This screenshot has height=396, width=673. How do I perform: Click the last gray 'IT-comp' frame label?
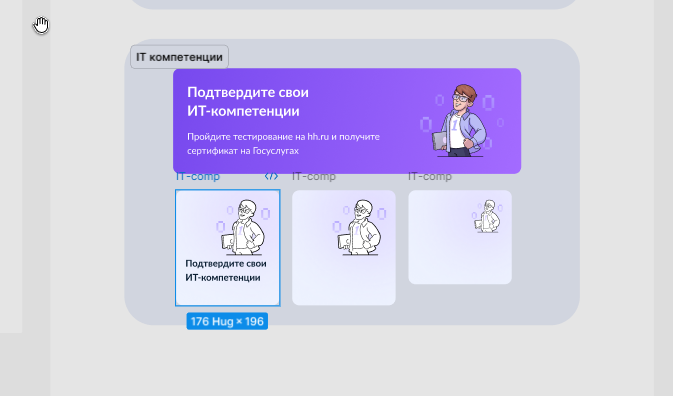(430, 176)
